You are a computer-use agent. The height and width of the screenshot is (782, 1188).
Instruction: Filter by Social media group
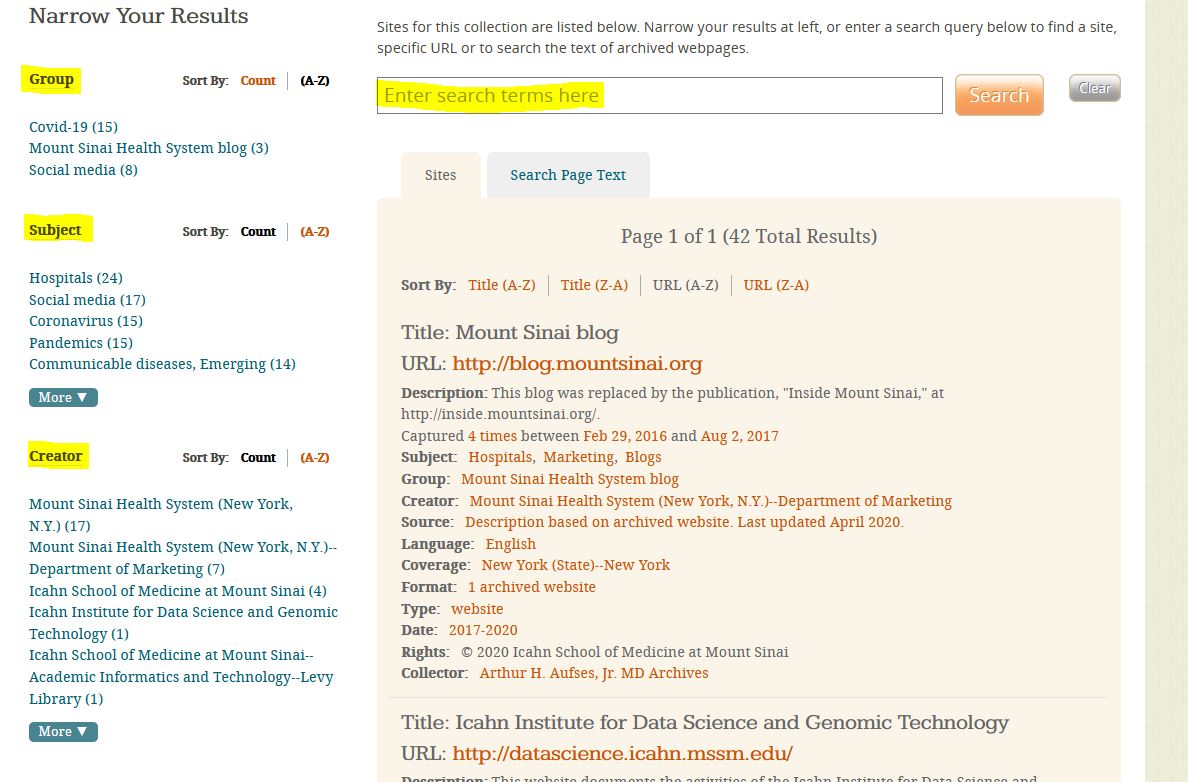(x=83, y=170)
